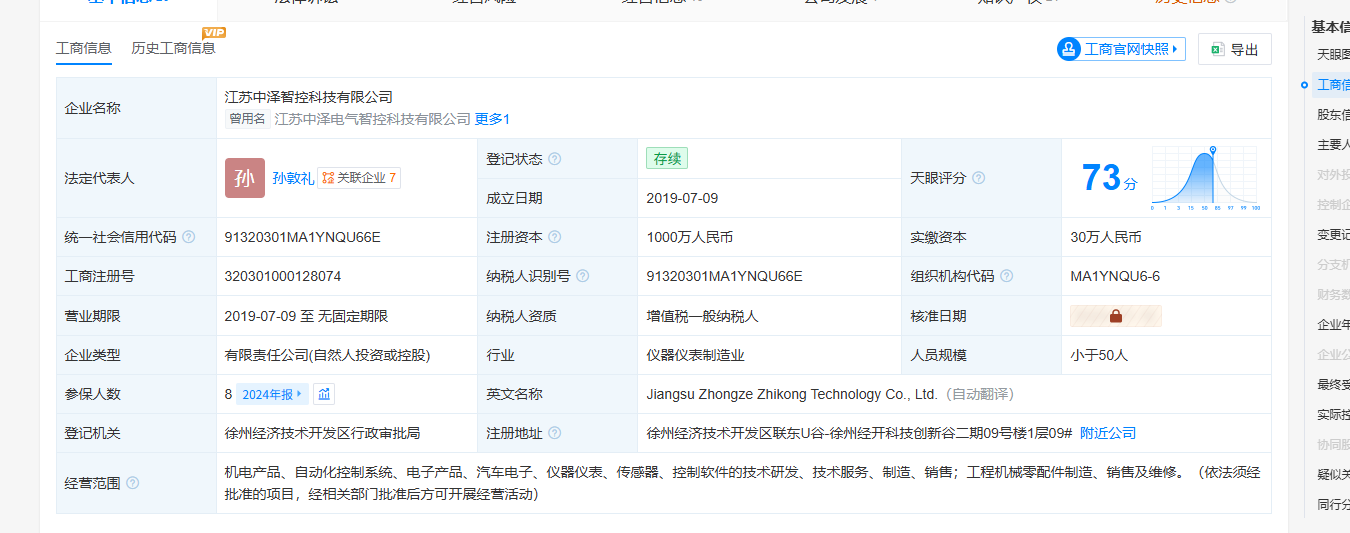Click the help icon next to 组织机构代码

pyautogui.click(x=1007, y=276)
